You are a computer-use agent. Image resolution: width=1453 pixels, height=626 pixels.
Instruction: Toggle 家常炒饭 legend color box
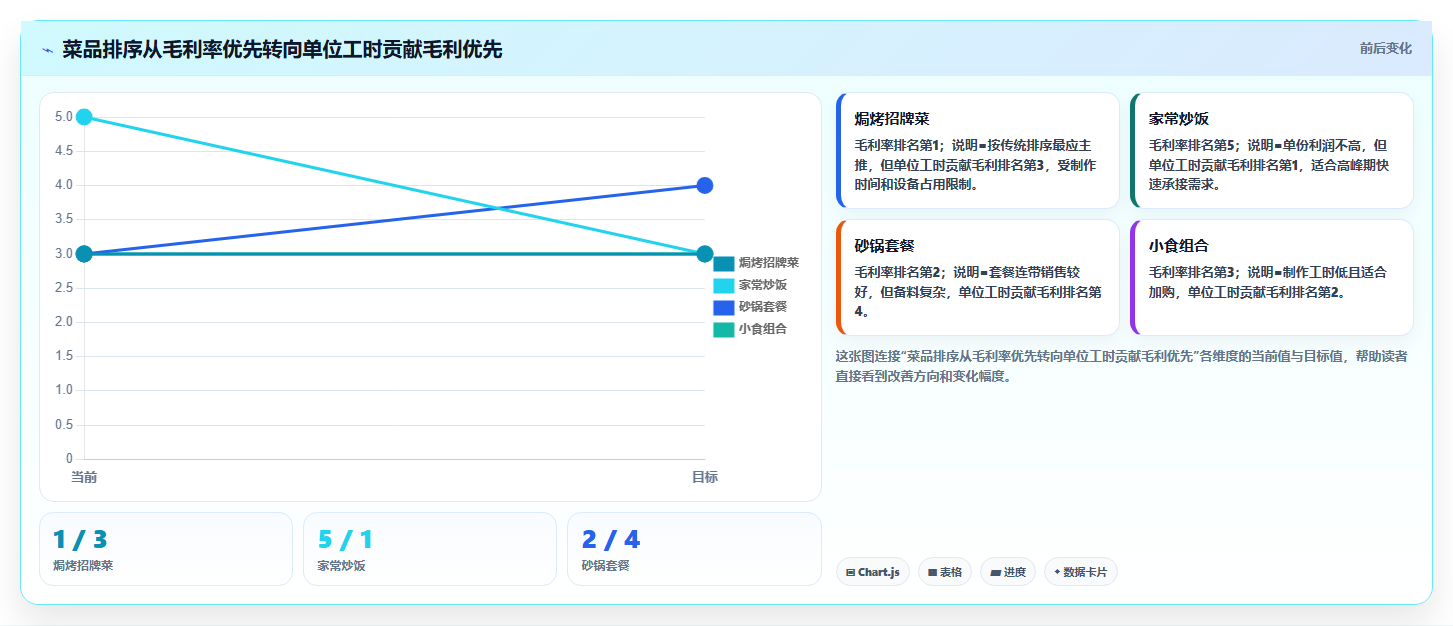click(x=724, y=286)
